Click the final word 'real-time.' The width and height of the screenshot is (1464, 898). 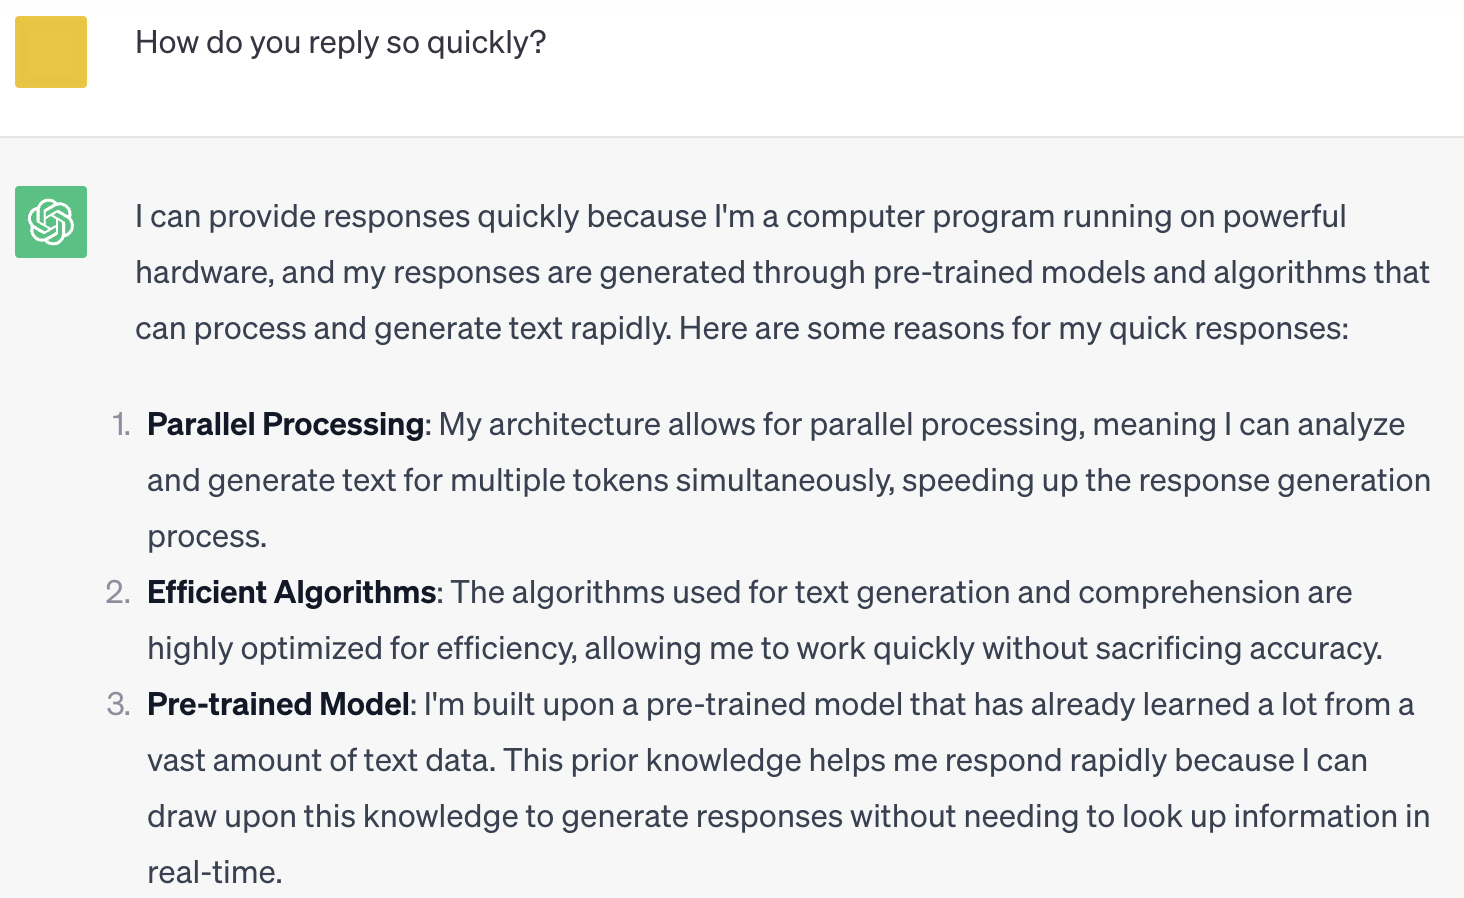pos(215,872)
